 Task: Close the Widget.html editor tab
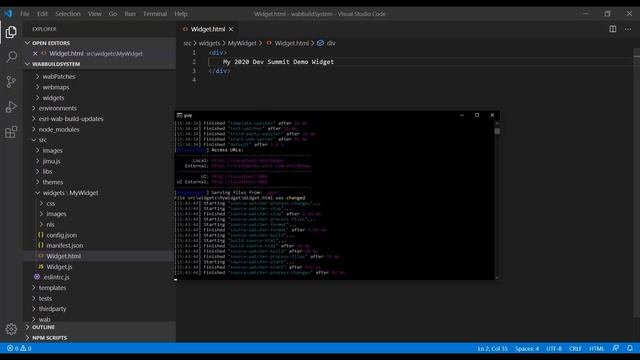coord(231,29)
